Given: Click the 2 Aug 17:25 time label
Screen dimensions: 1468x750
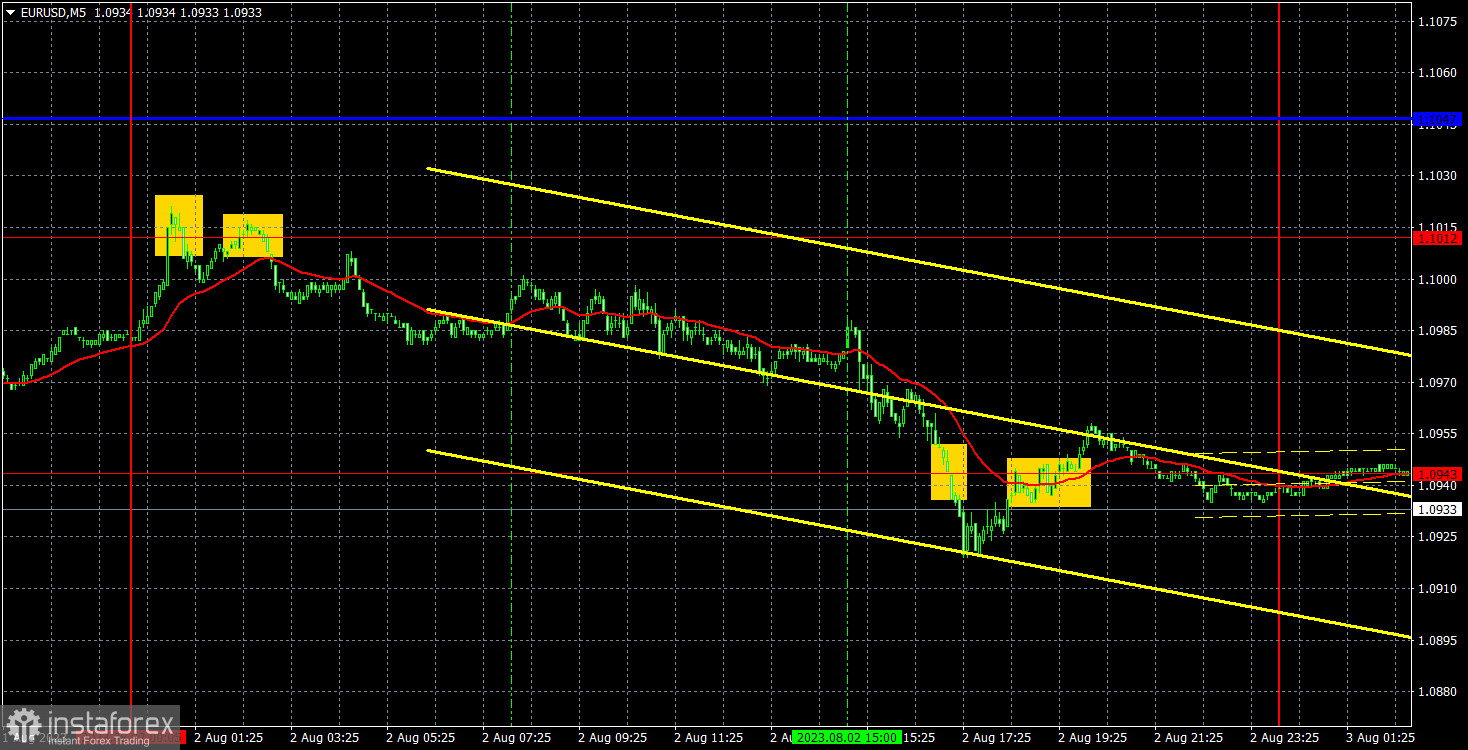Looking at the screenshot, I should [996, 737].
